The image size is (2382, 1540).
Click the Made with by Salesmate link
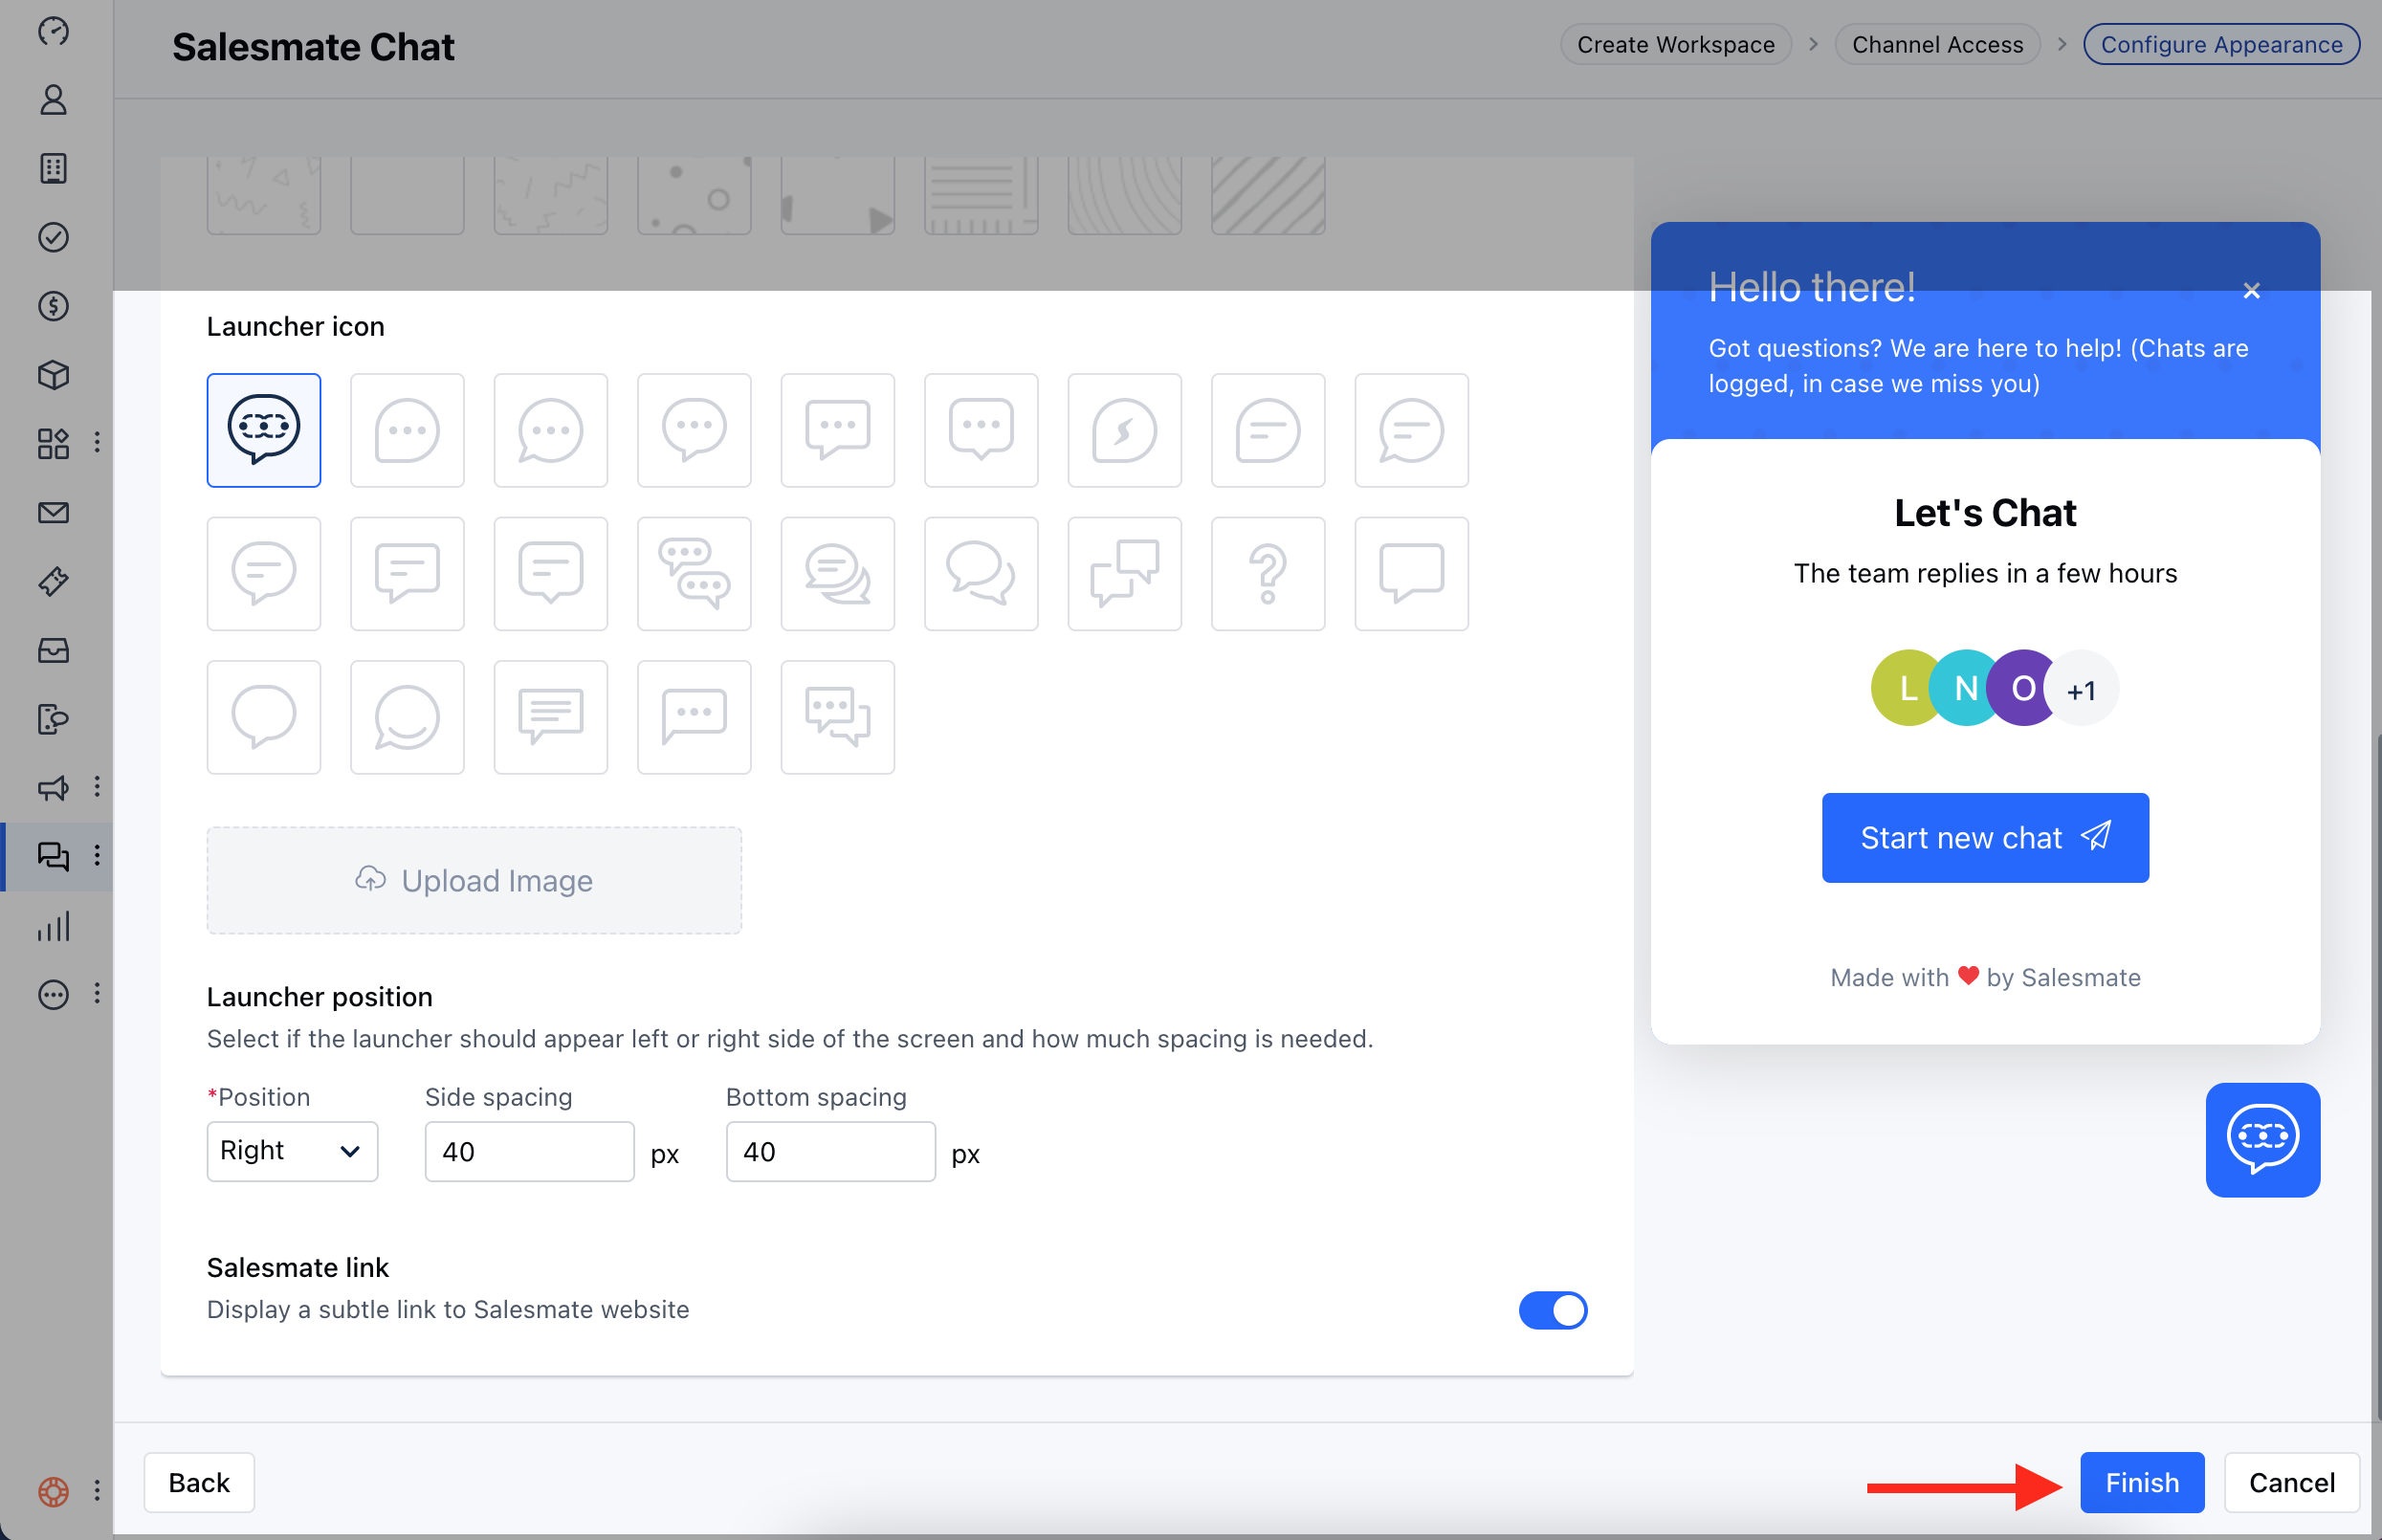(1985, 977)
